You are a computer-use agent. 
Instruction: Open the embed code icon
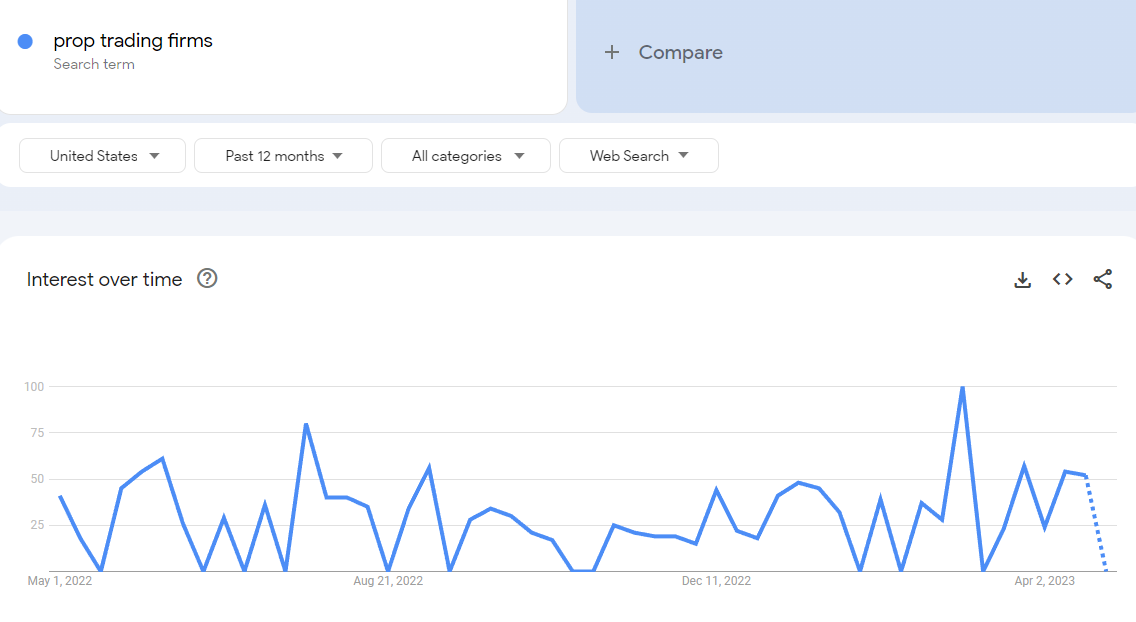click(1062, 279)
